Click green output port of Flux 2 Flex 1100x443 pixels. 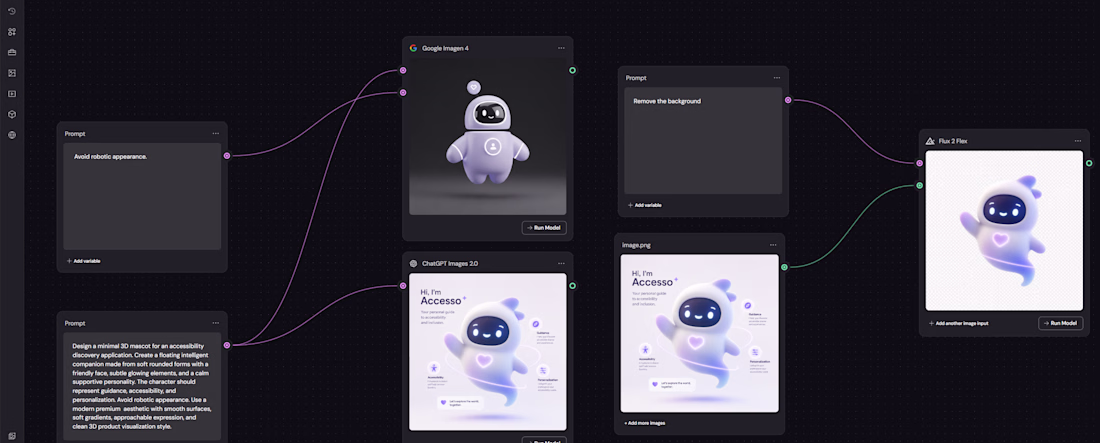(x=1089, y=163)
